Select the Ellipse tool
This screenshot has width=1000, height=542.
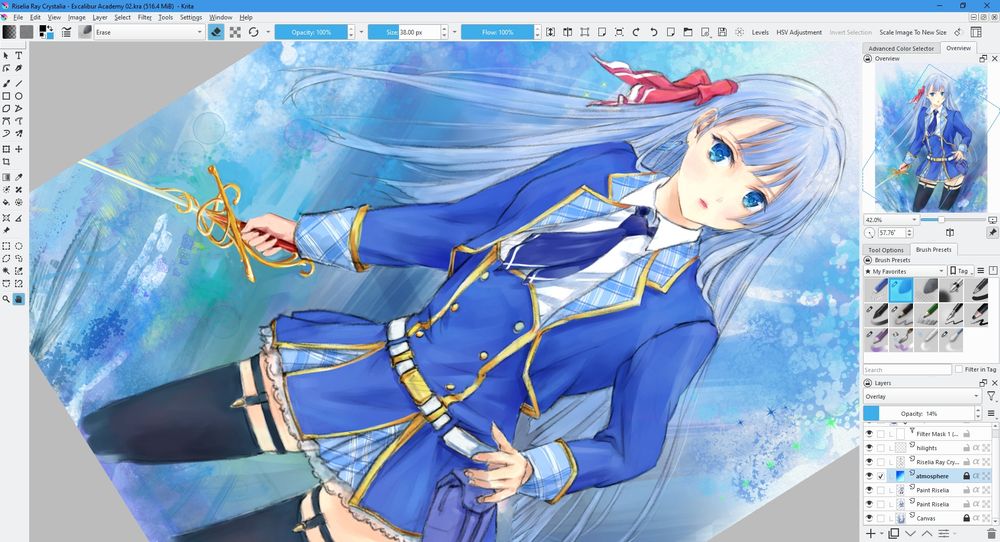(18, 96)
